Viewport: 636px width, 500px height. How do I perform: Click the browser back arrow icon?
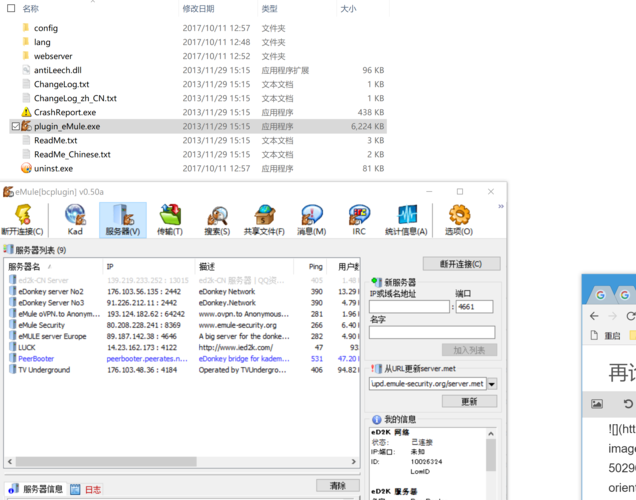[594, 316]
